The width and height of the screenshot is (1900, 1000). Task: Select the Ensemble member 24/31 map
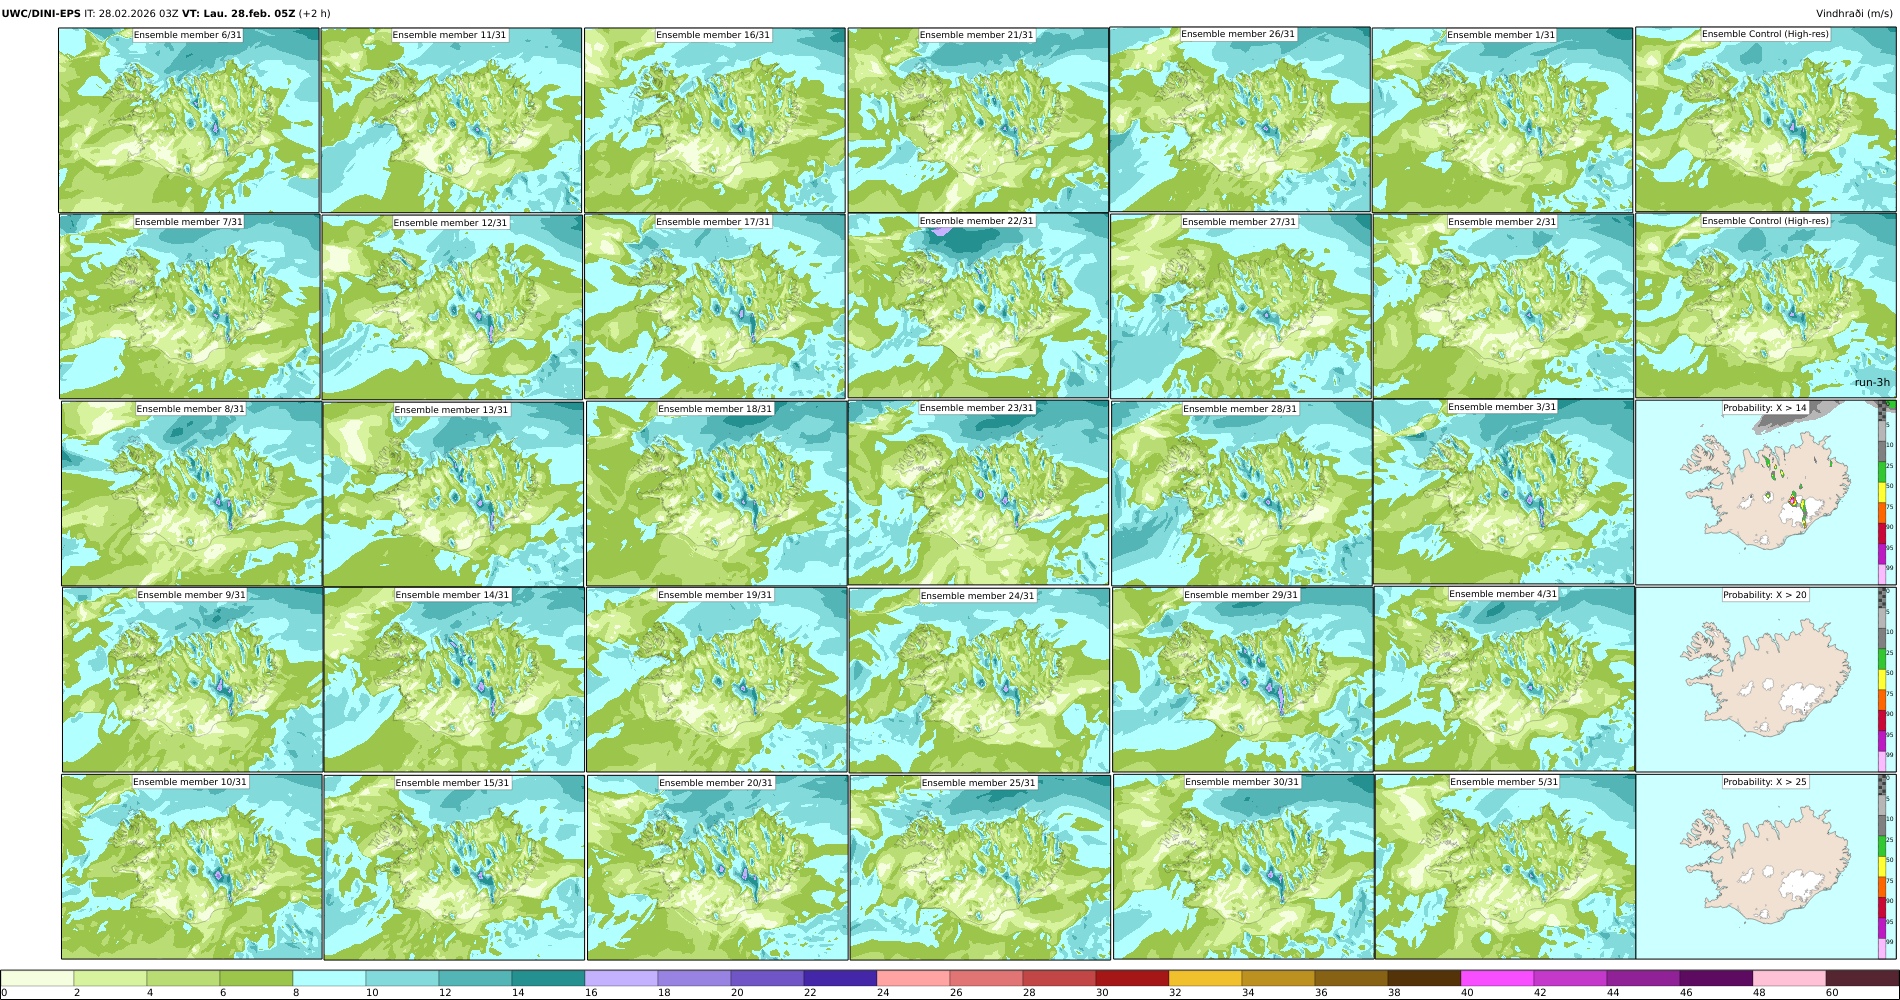[979, 680]
